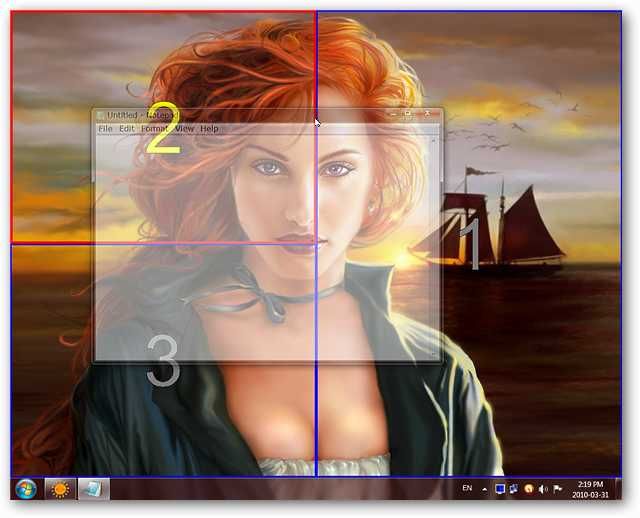Click the blue monitor tray icon
640x518 pixels.
click(x=500, y=489)
